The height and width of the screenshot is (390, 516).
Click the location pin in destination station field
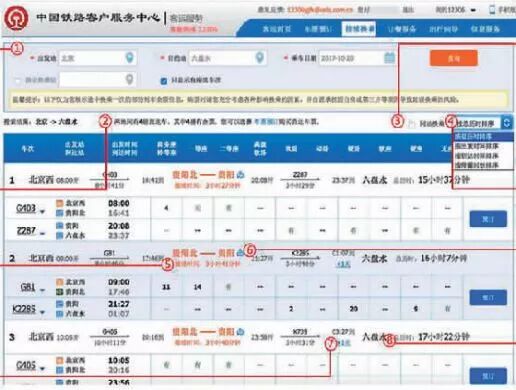pyautogui.click(x=260, y=58)
